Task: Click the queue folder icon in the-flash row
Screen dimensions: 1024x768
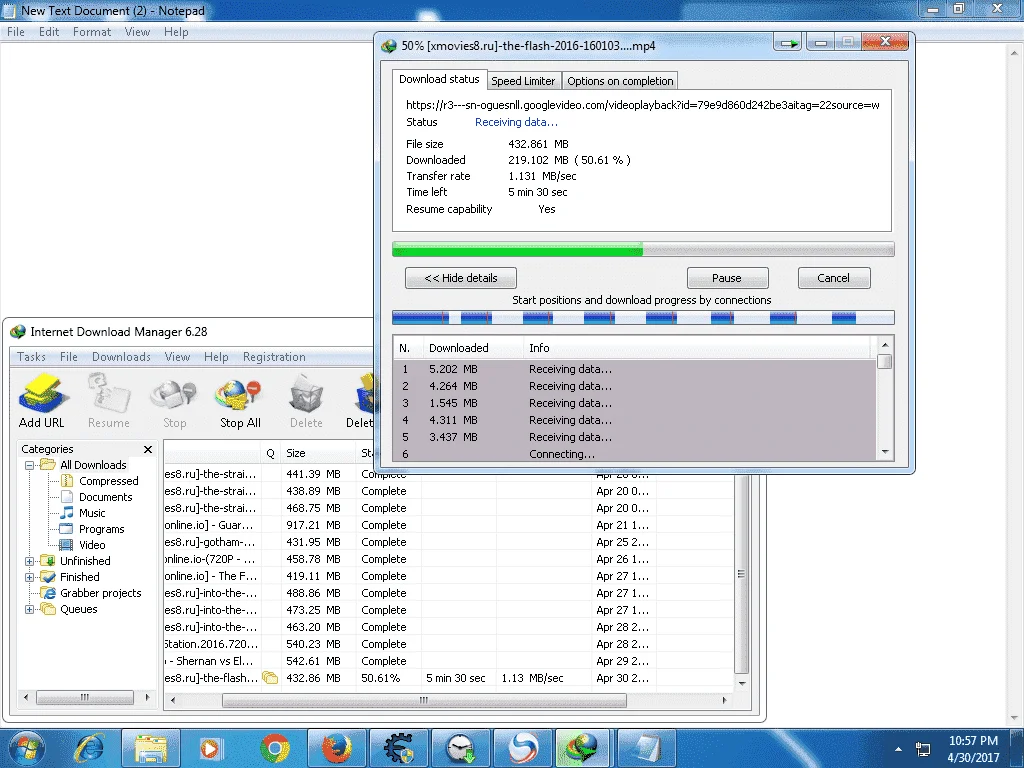Action: click(270, 678)
